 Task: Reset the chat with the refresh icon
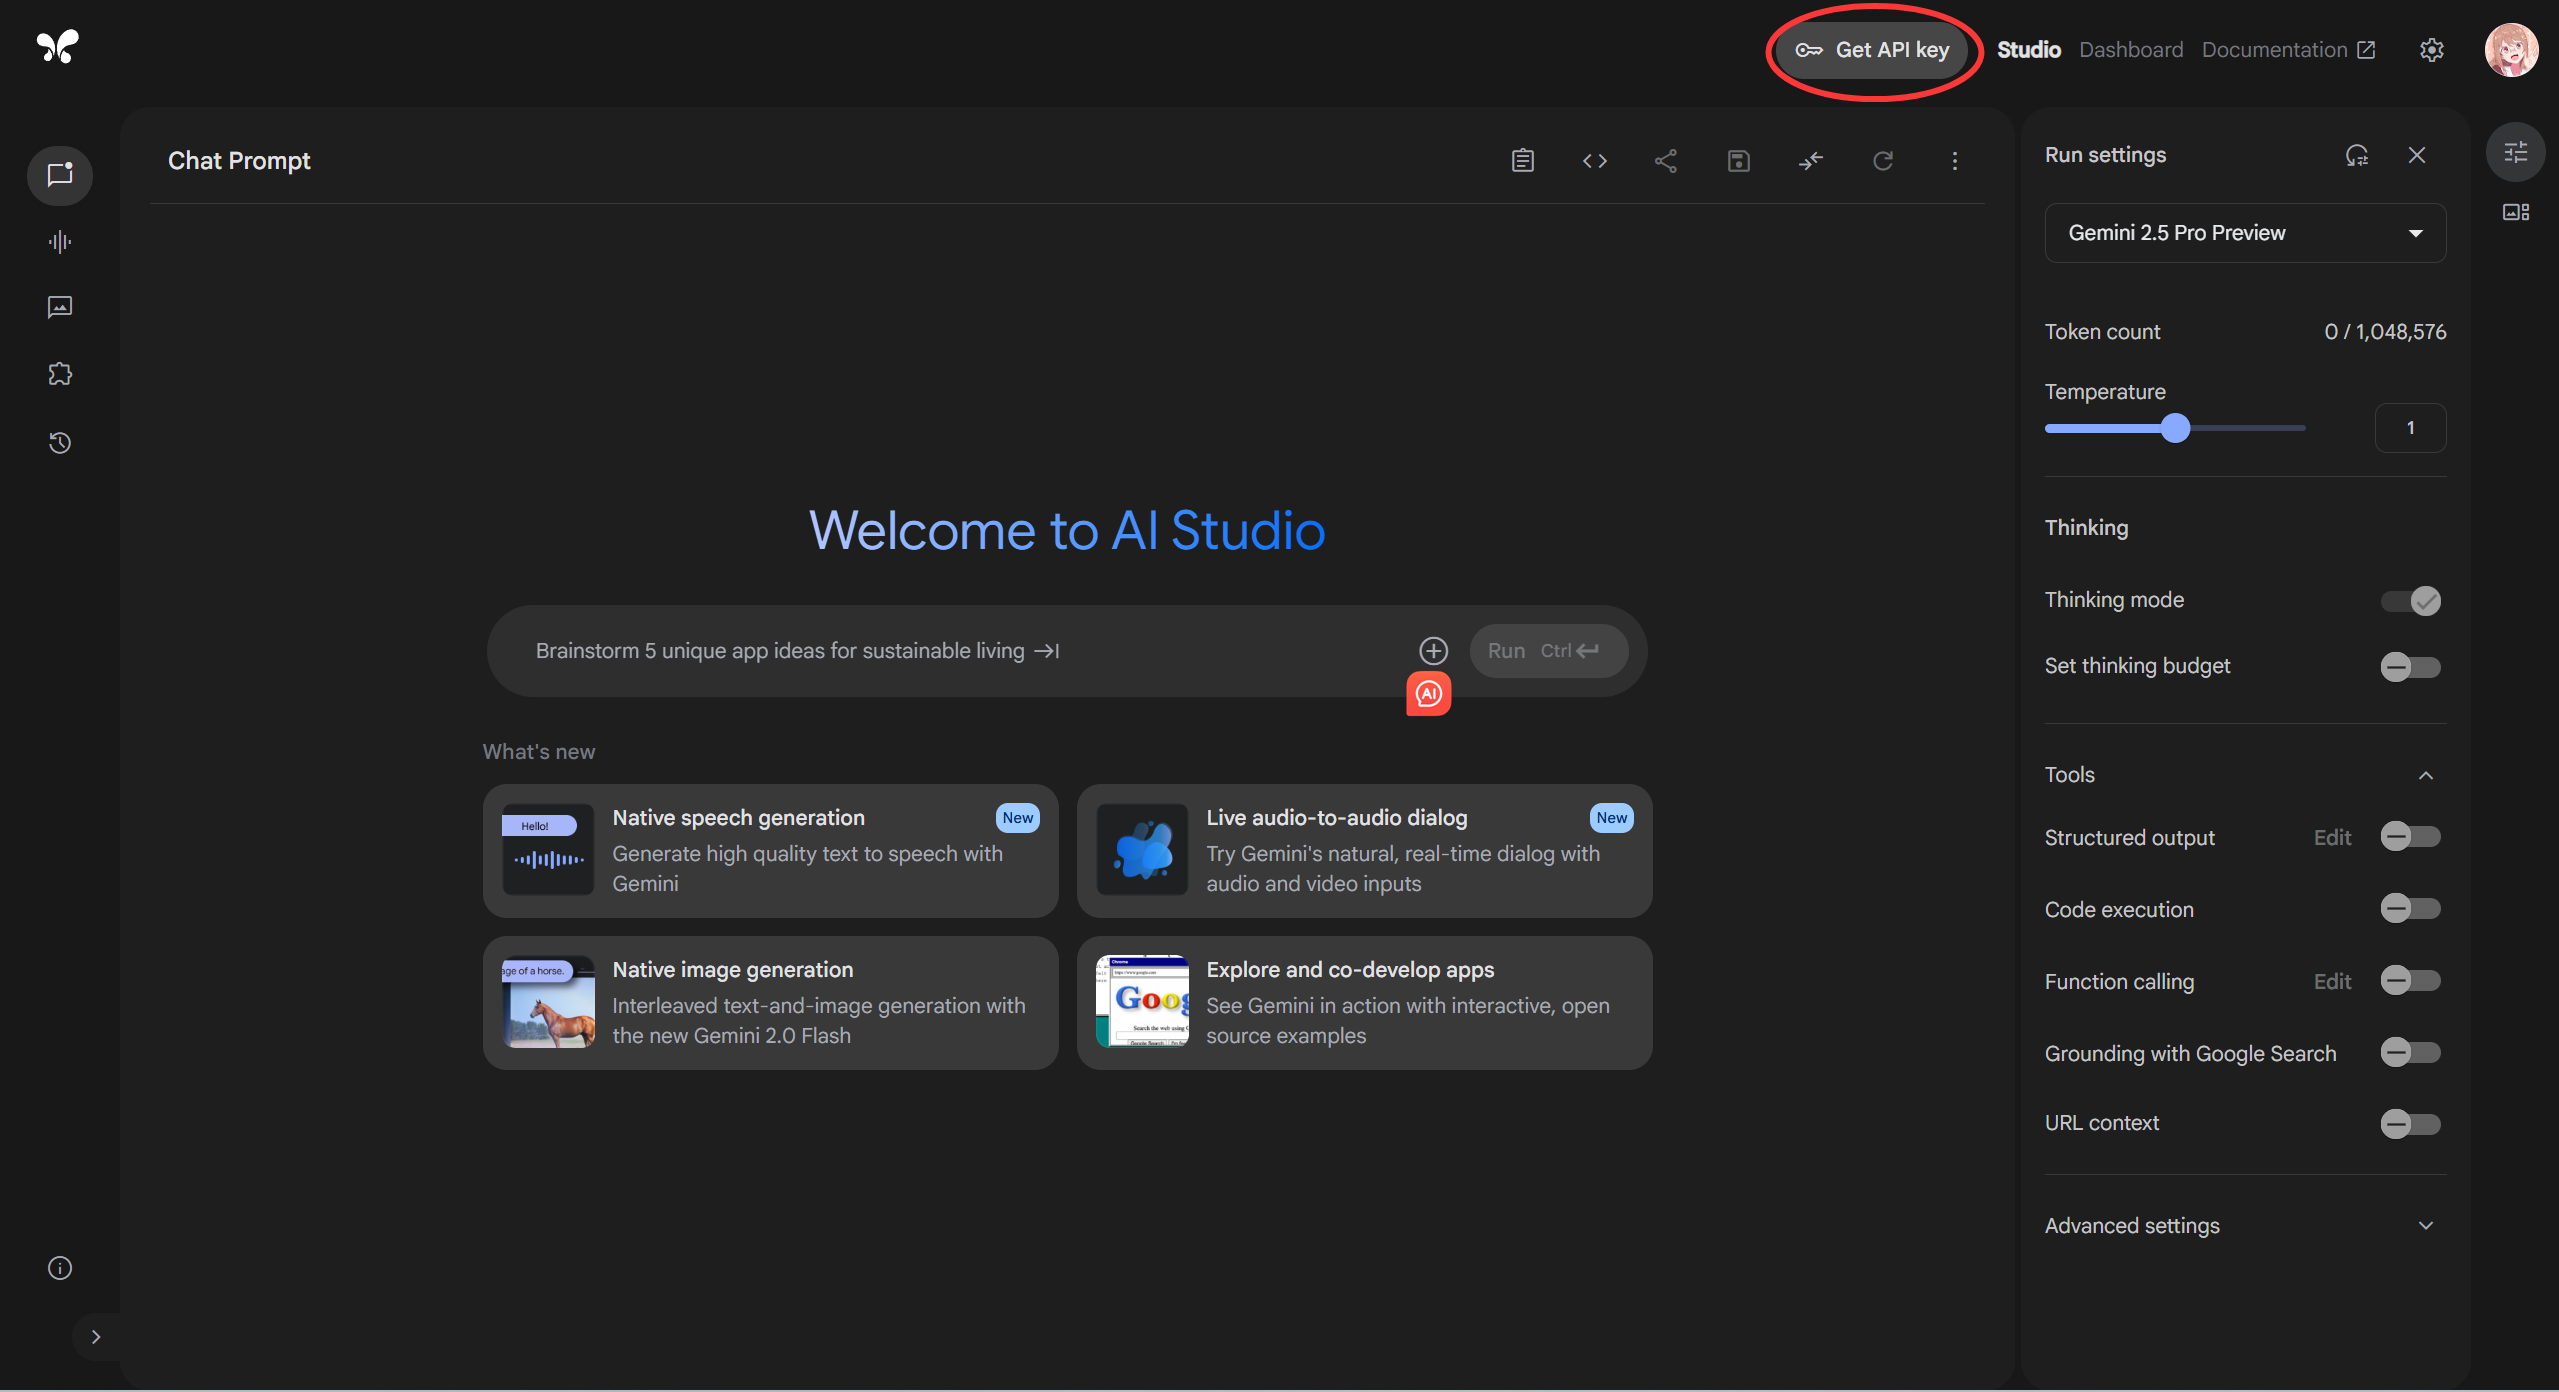1883,160
